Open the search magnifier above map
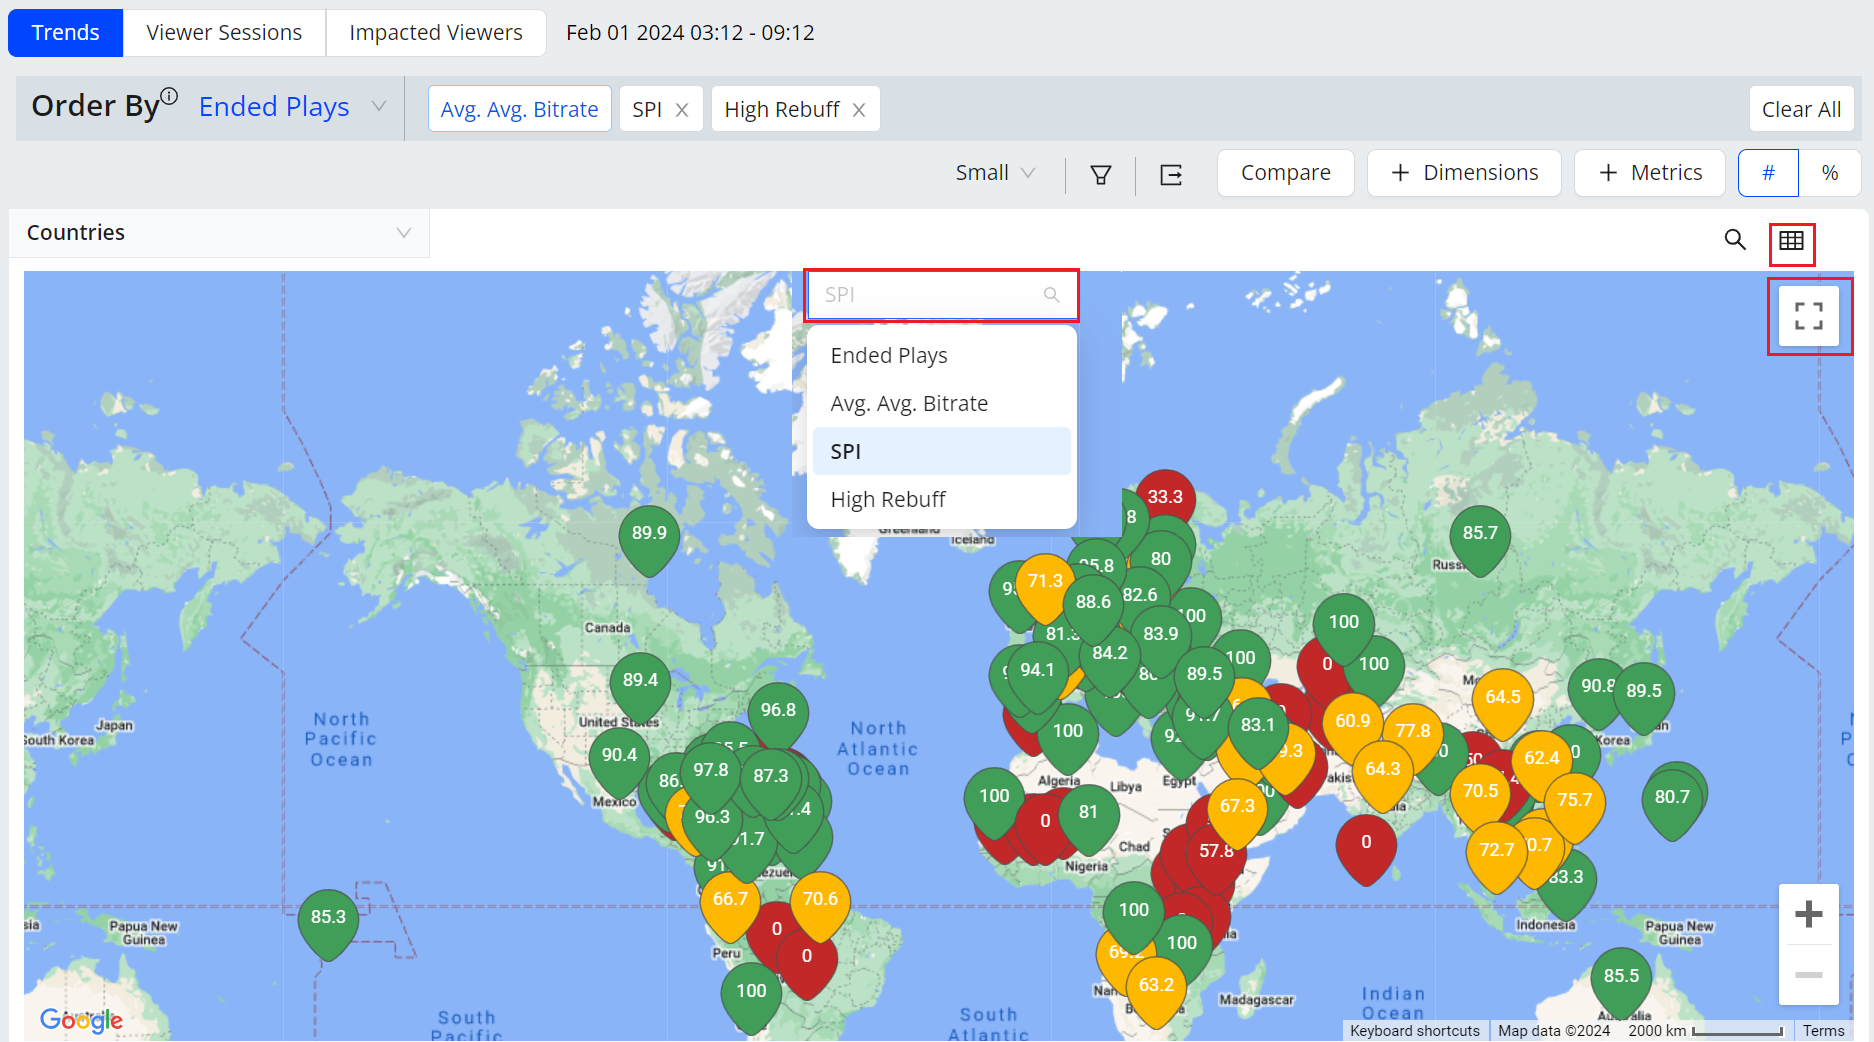This screenshot has width=1874, height=1042. tap(1735, 240)
